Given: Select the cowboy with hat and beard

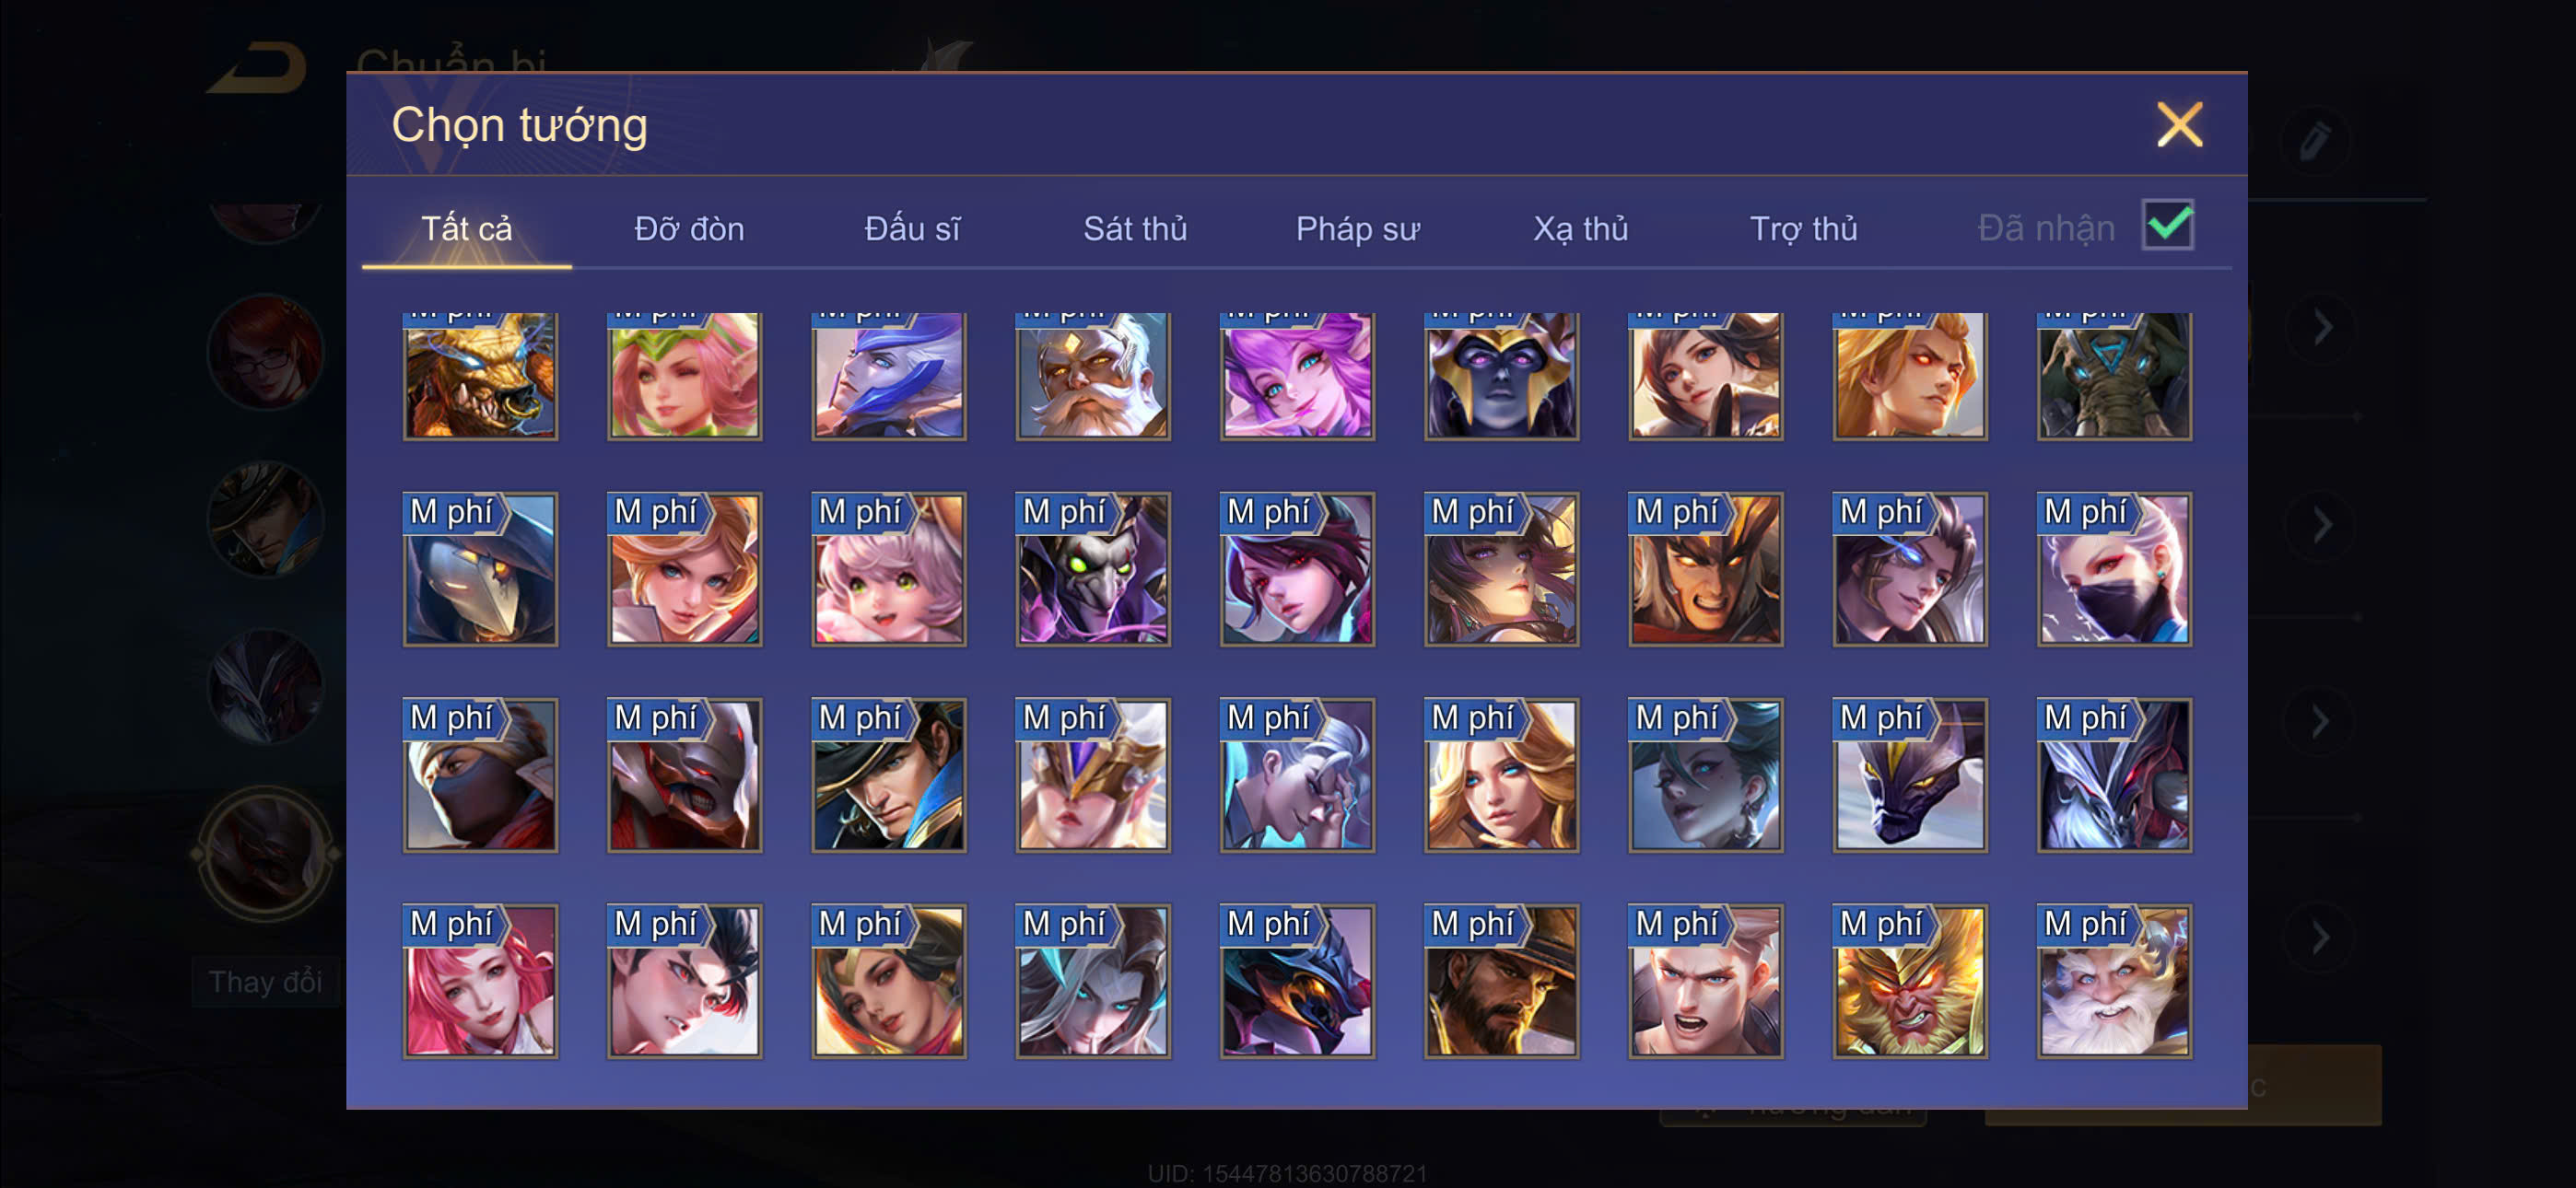Looking at the screenshot, I should pyautogui.click(x=1501, y=981).
